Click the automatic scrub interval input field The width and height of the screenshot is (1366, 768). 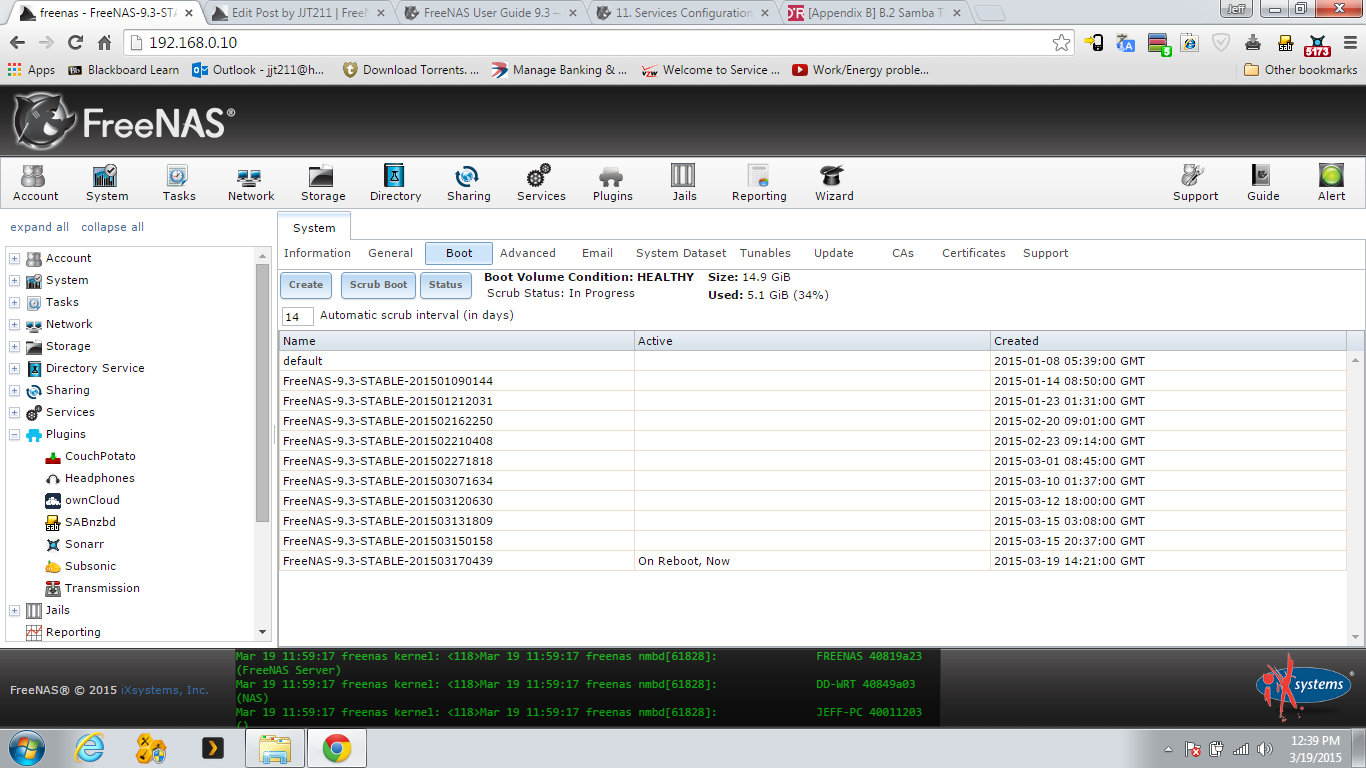coord(298,316)
